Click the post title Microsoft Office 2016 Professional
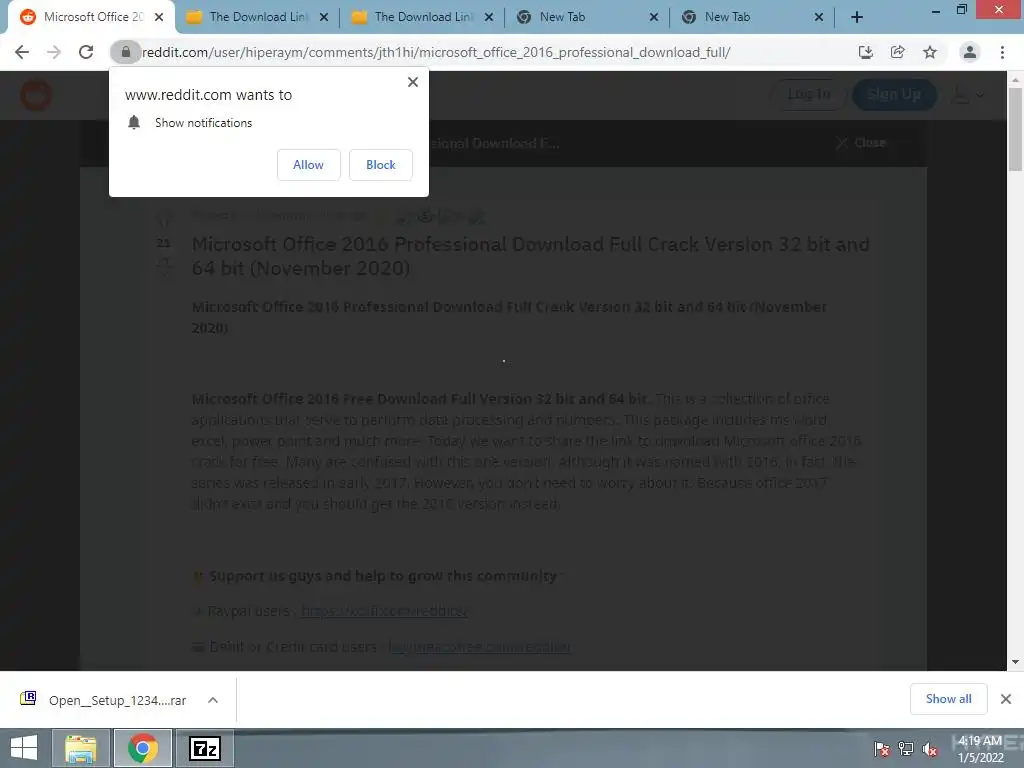Image resolution: width=1024 pixels, height=768 pixels. [530, 256]
